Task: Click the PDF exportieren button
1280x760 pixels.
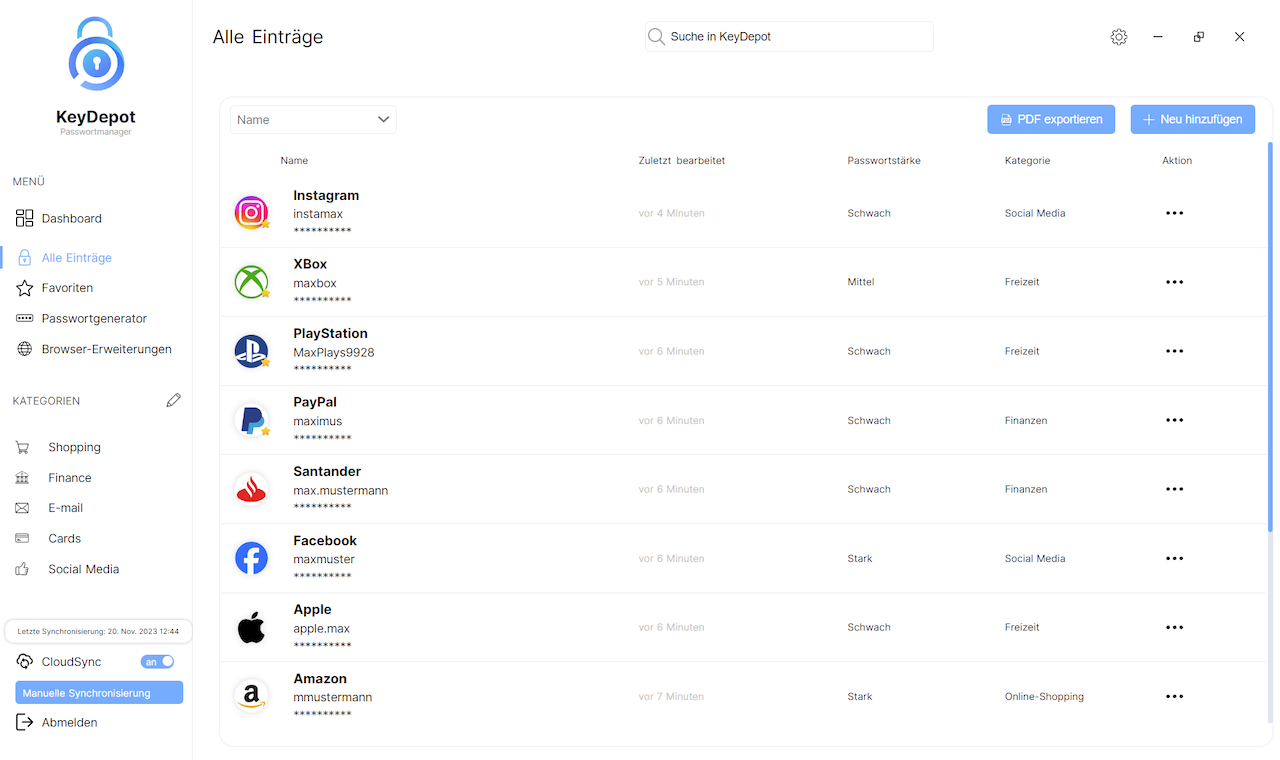Action: (1051, 119)
